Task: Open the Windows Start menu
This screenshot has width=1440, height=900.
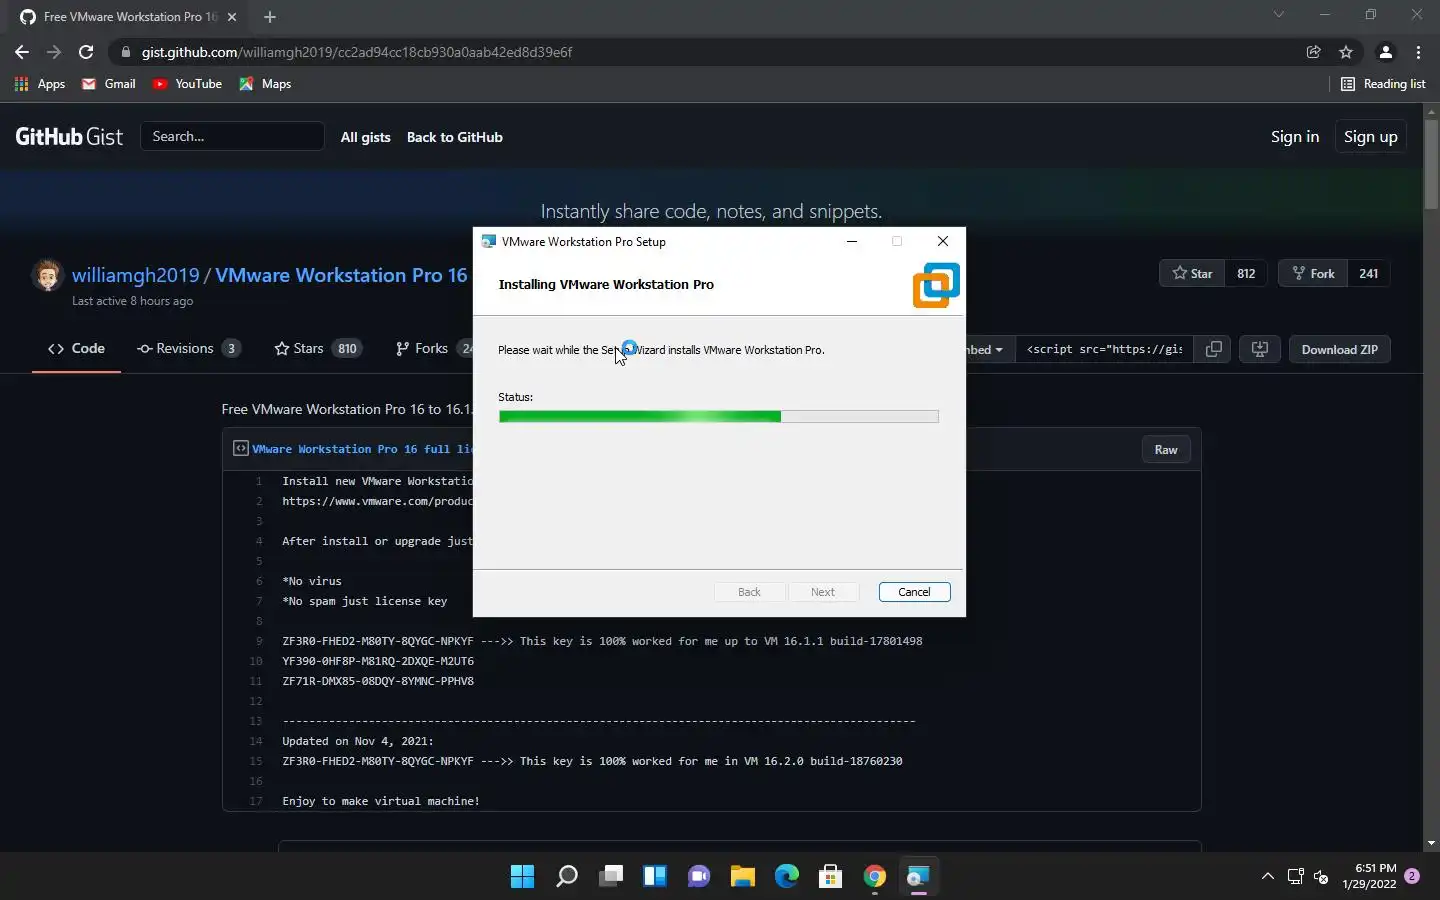Action: (522, 877)
